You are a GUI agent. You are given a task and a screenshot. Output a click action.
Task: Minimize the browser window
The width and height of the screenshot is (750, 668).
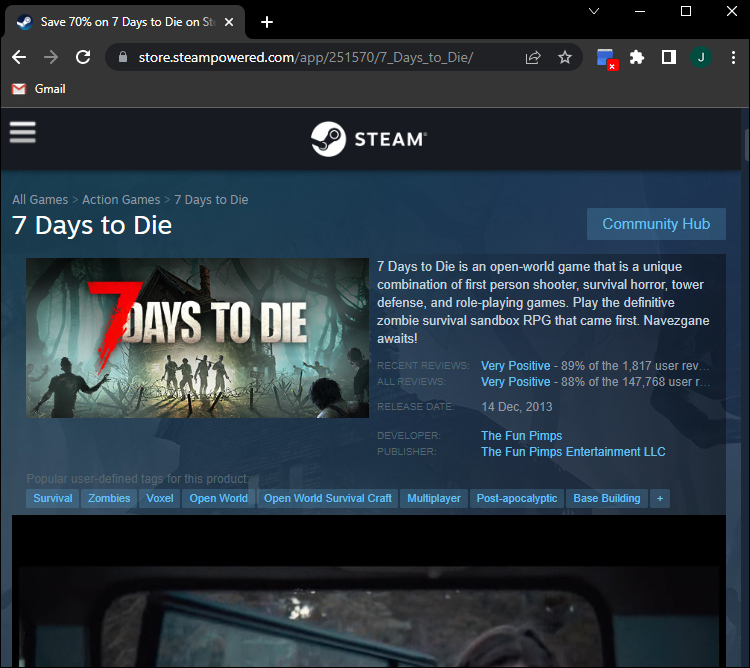click(640, 11)
